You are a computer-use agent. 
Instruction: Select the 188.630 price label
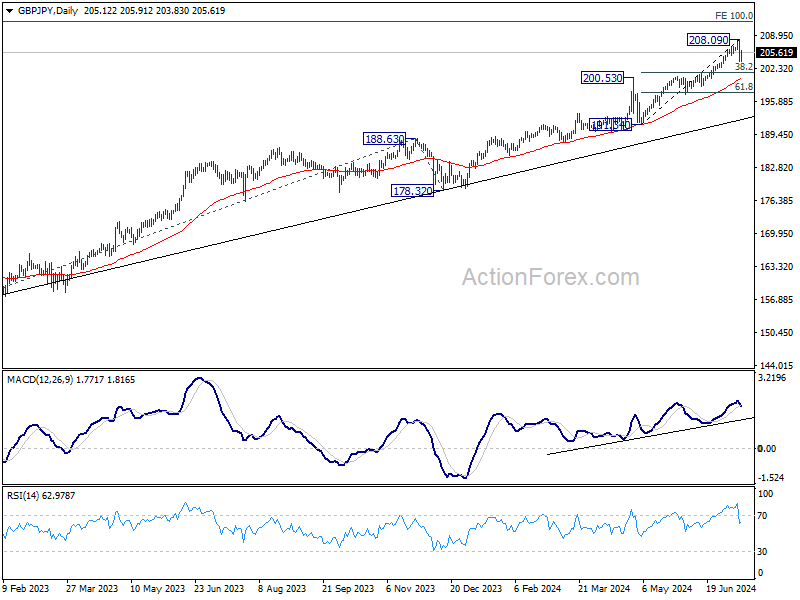click(x=385, y=139)
